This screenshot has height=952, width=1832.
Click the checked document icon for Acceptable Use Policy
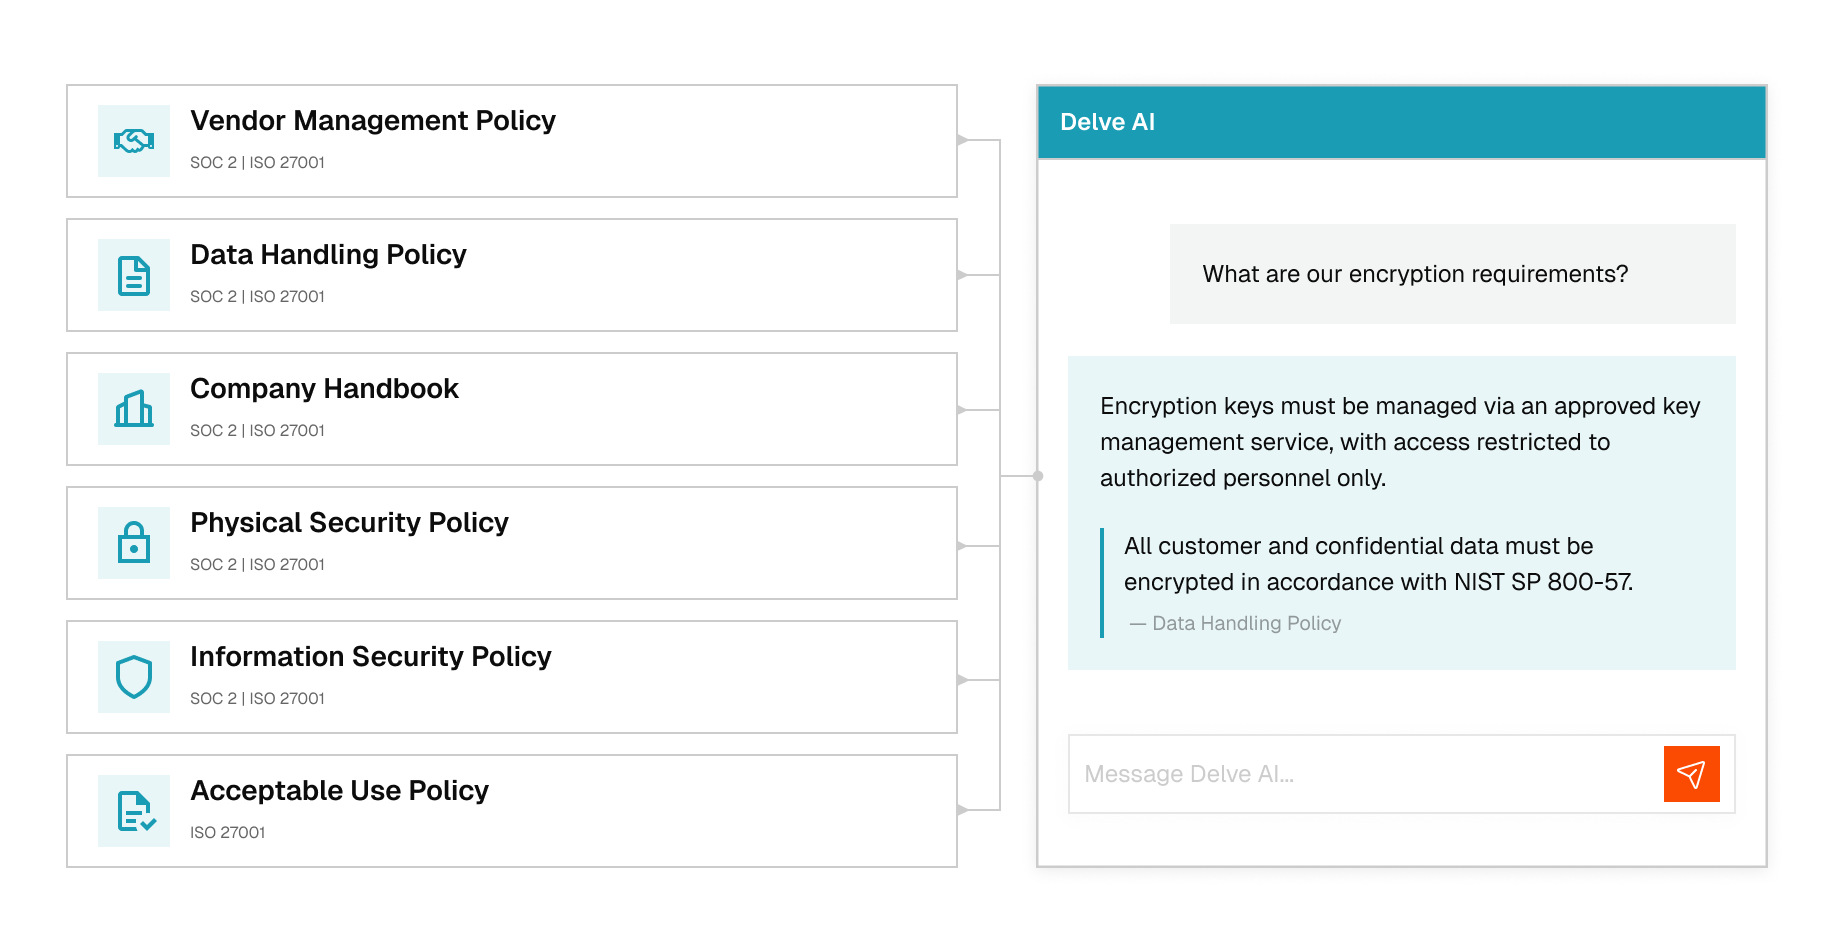click(134, 811)
